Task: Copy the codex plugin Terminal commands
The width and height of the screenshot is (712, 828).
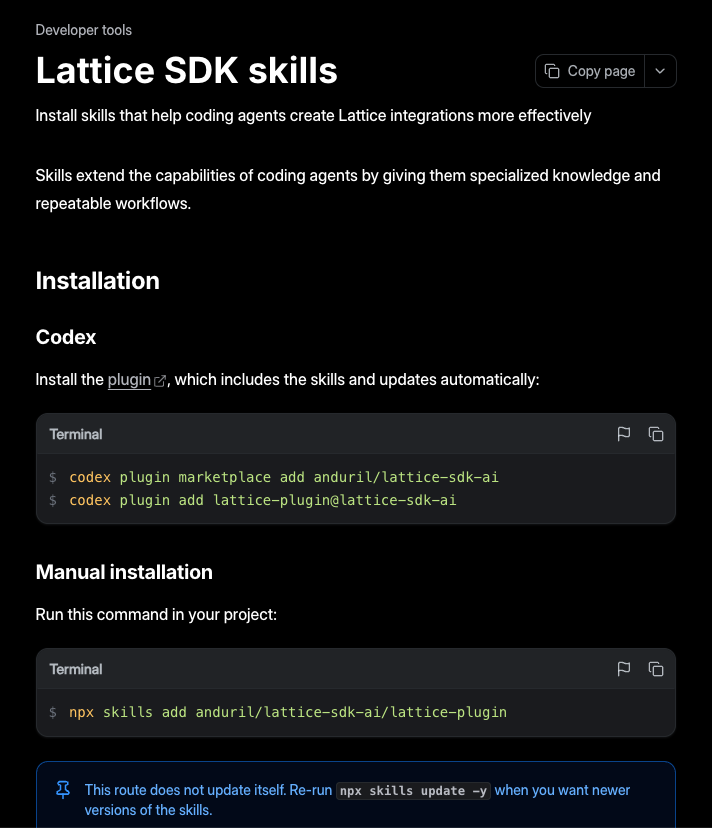Action: (x=656, y=434)
